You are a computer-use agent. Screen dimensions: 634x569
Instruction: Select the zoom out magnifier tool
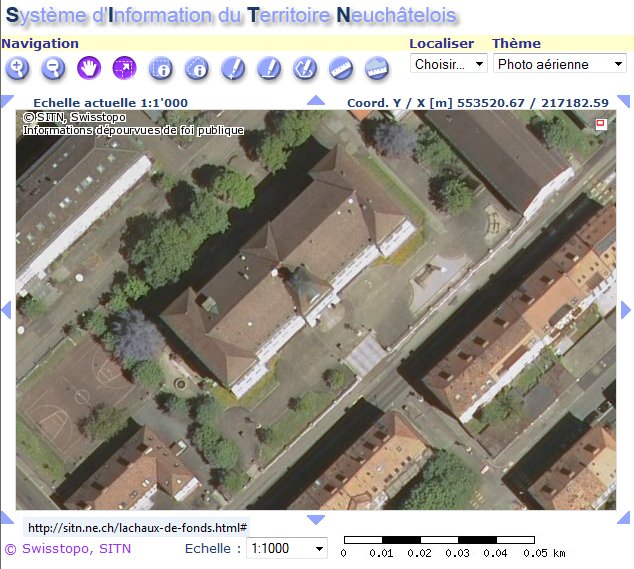coord(53,68)
